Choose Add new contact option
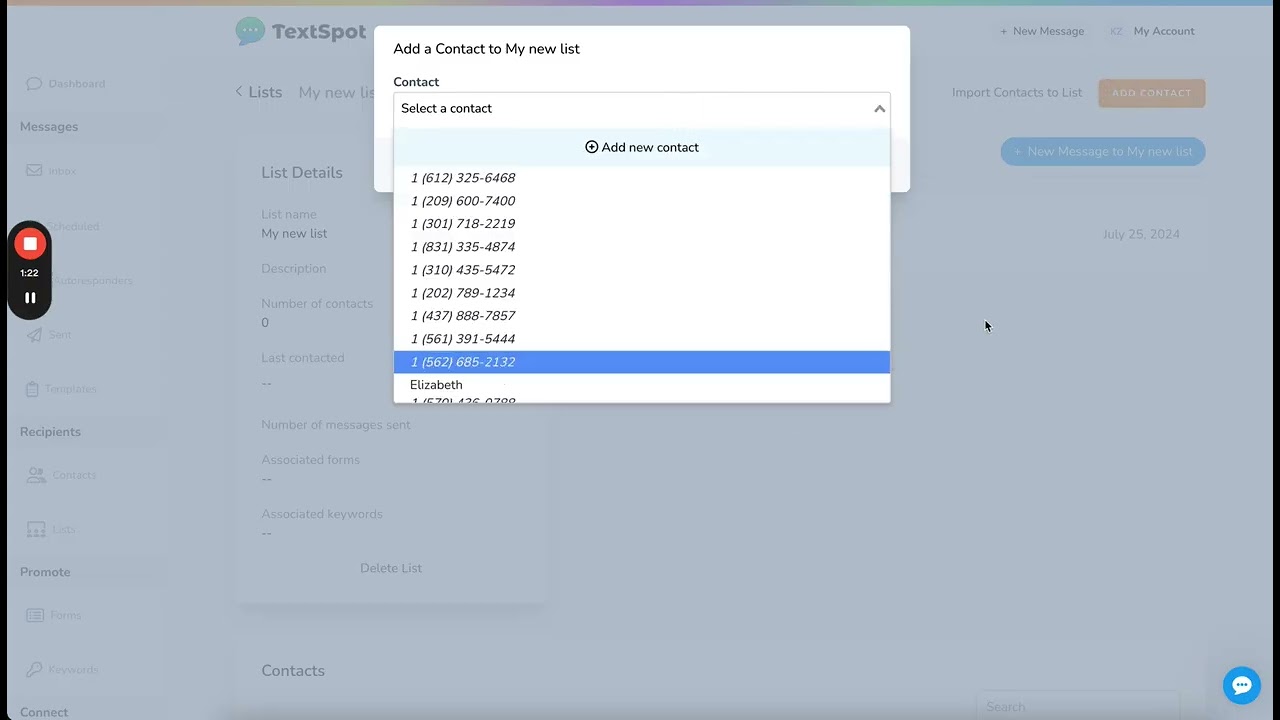The image size is (1280, 720). click(x=642, y=147)
